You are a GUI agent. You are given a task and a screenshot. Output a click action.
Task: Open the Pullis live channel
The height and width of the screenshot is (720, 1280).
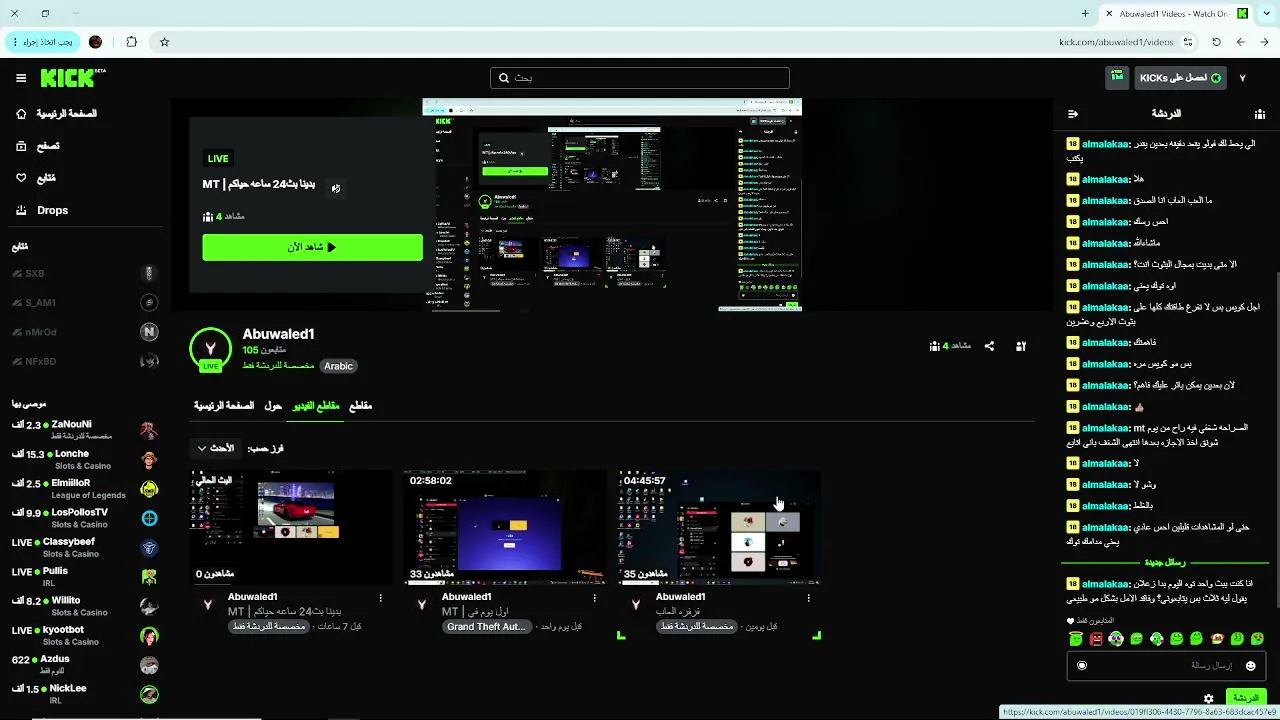[85, 577]
